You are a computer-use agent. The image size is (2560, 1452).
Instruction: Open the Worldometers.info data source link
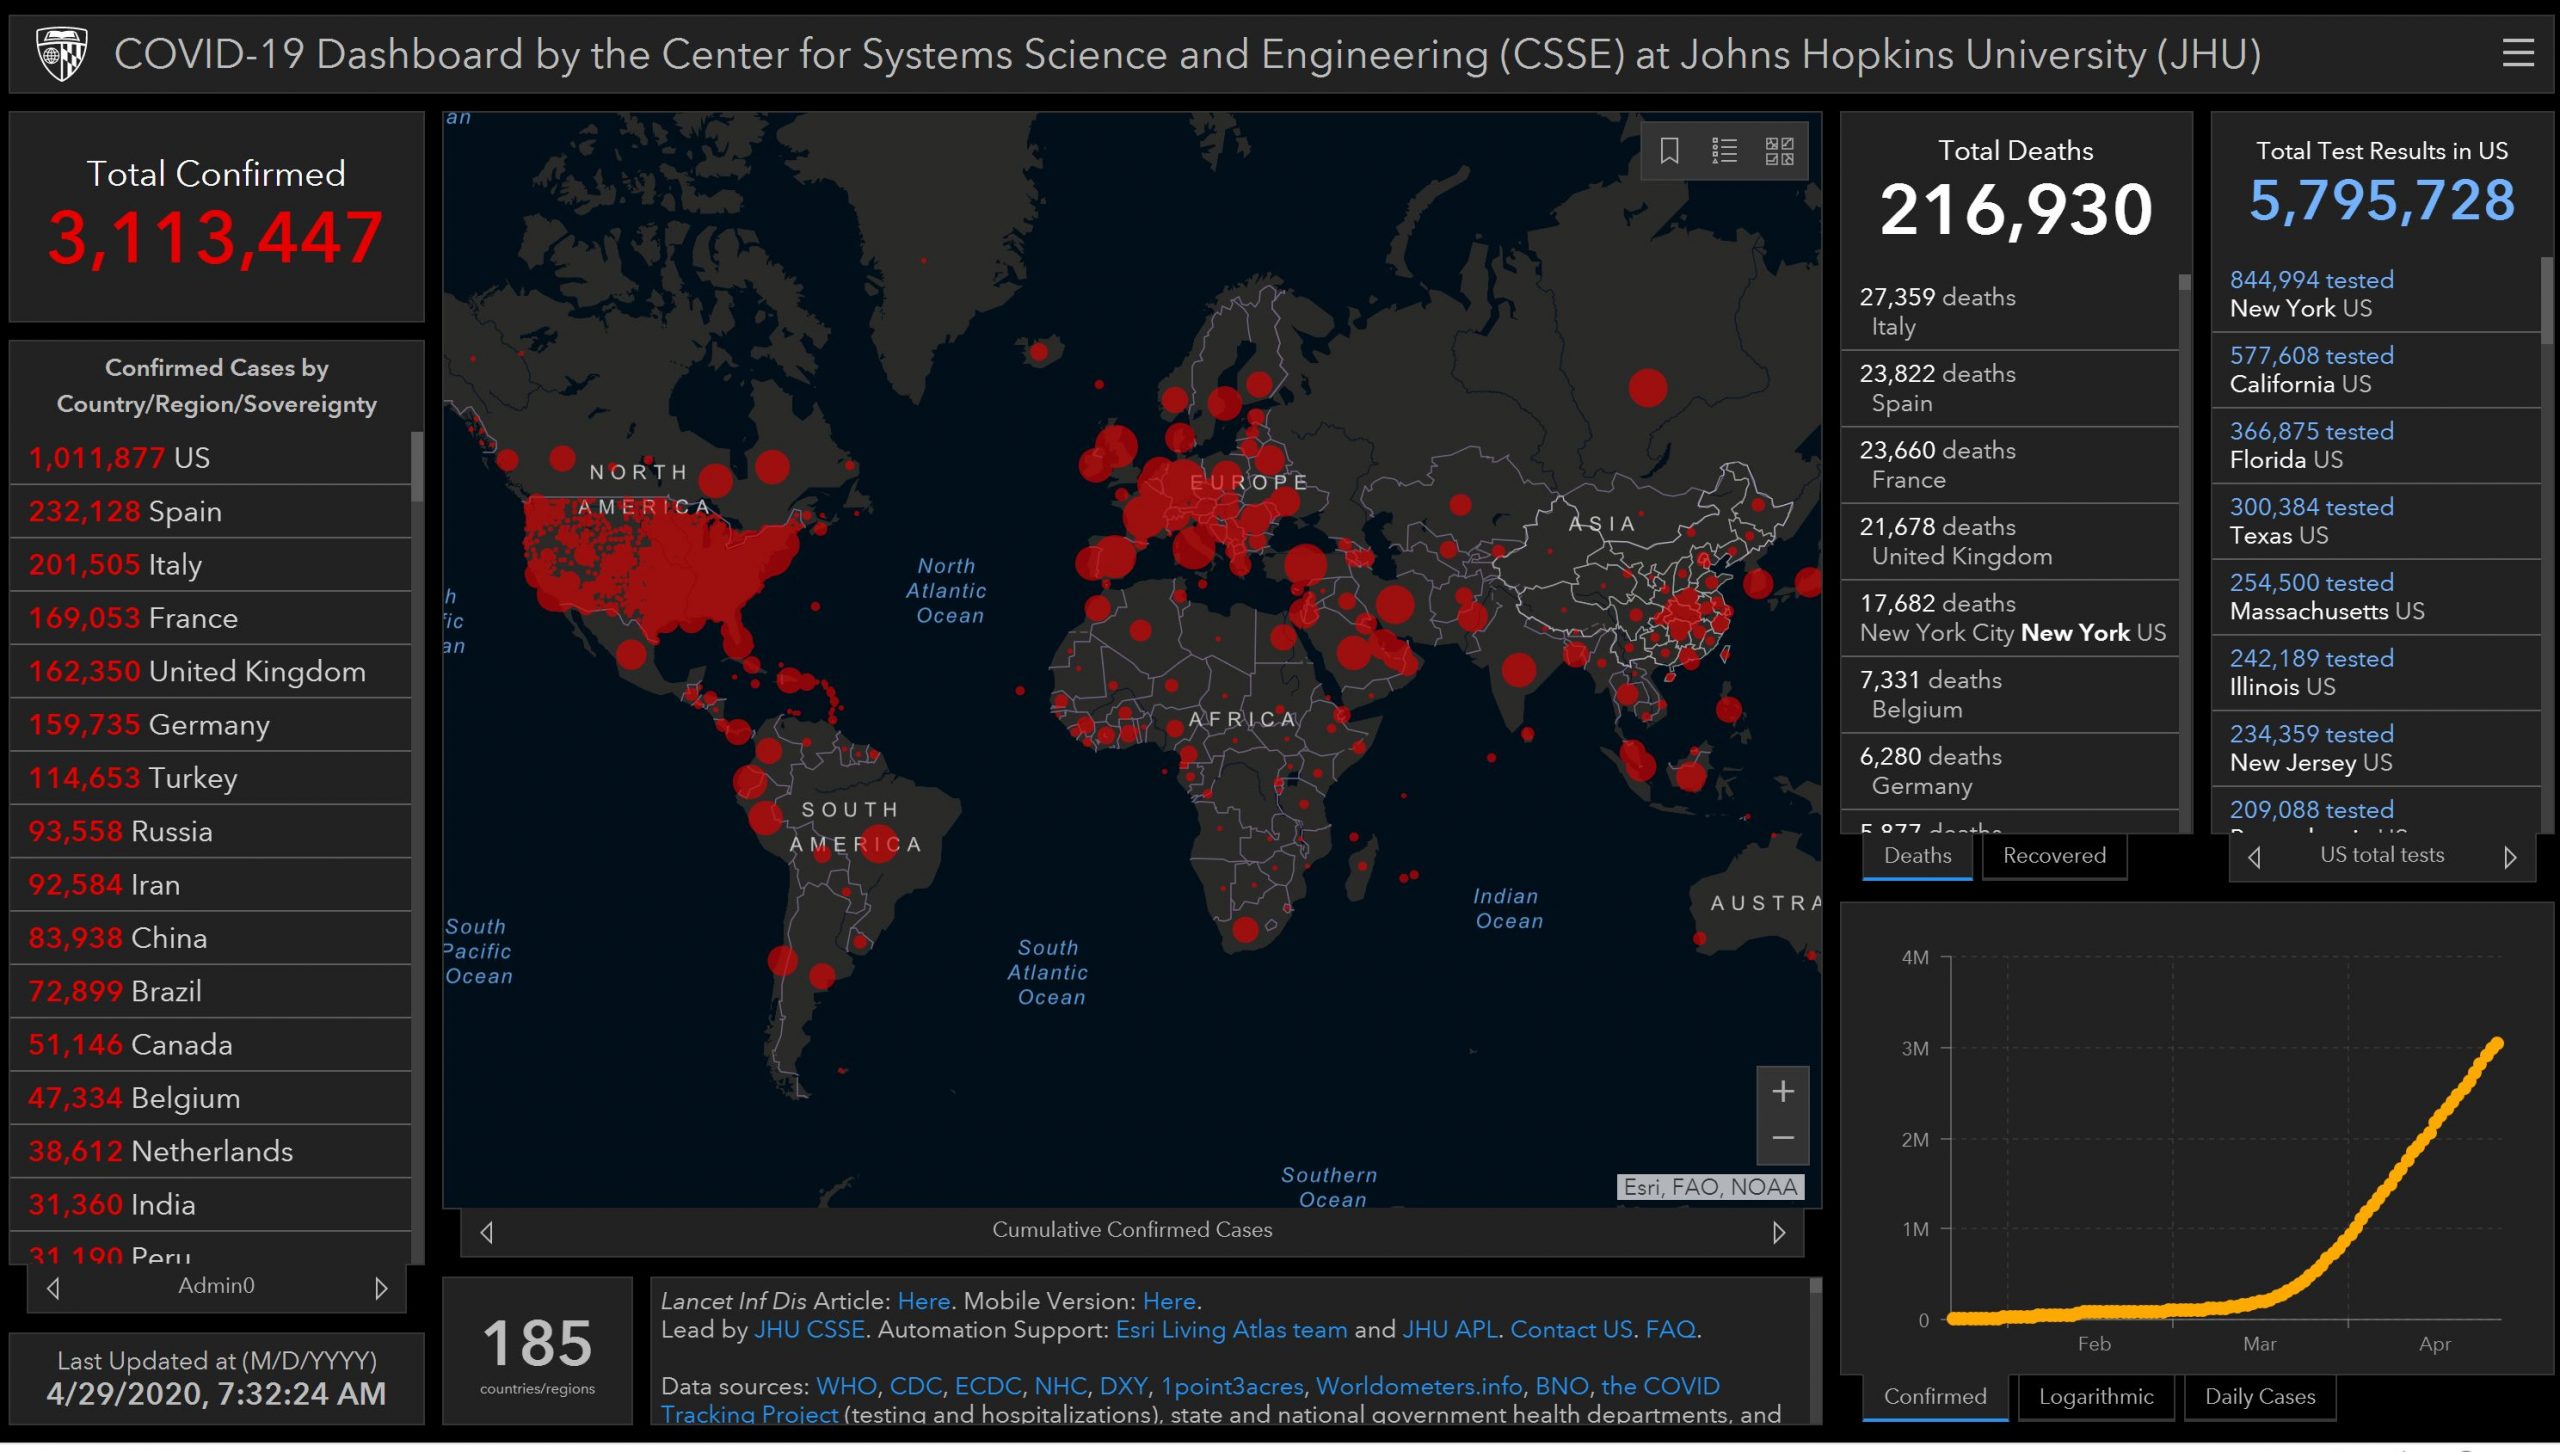point(1418,1386)
